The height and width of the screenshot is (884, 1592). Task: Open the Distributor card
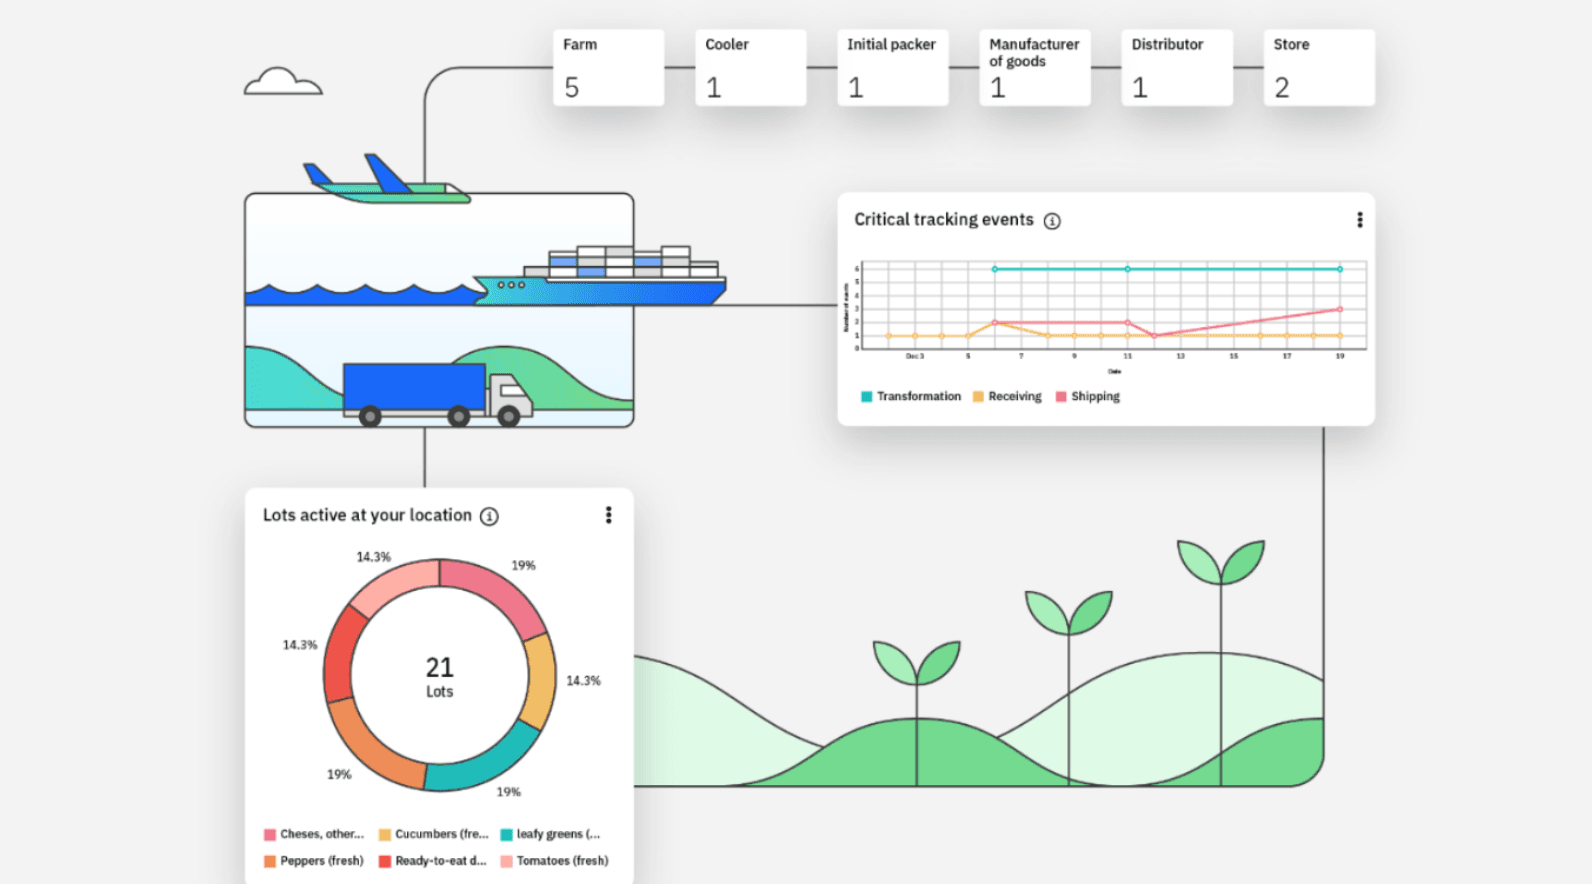point(1176,68)
